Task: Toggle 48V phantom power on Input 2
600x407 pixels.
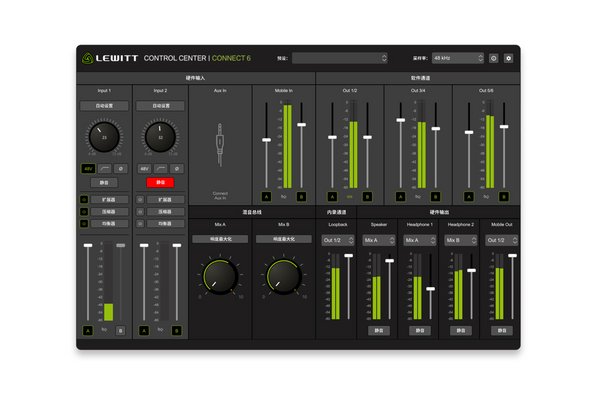Action: 146,168
